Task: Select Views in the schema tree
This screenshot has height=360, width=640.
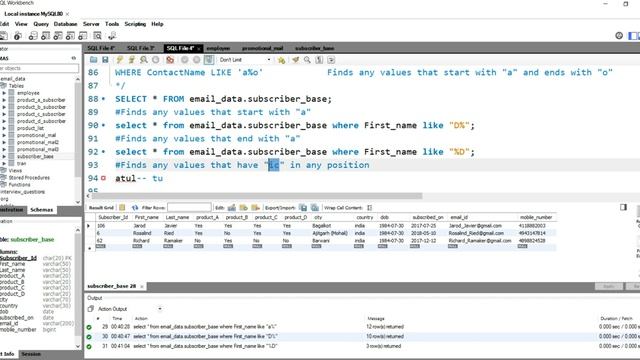Action: (15, 171)
